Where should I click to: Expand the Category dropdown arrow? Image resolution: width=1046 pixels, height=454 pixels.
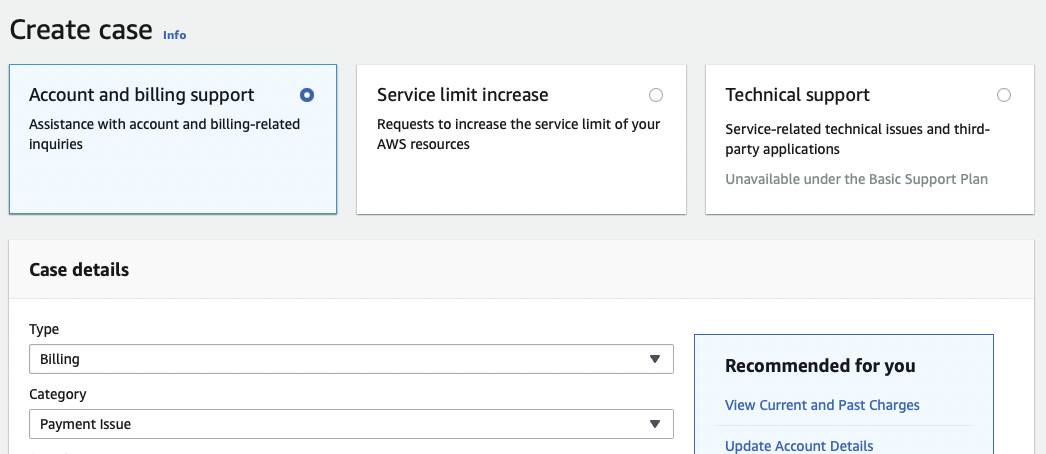(x=655, y=424)
